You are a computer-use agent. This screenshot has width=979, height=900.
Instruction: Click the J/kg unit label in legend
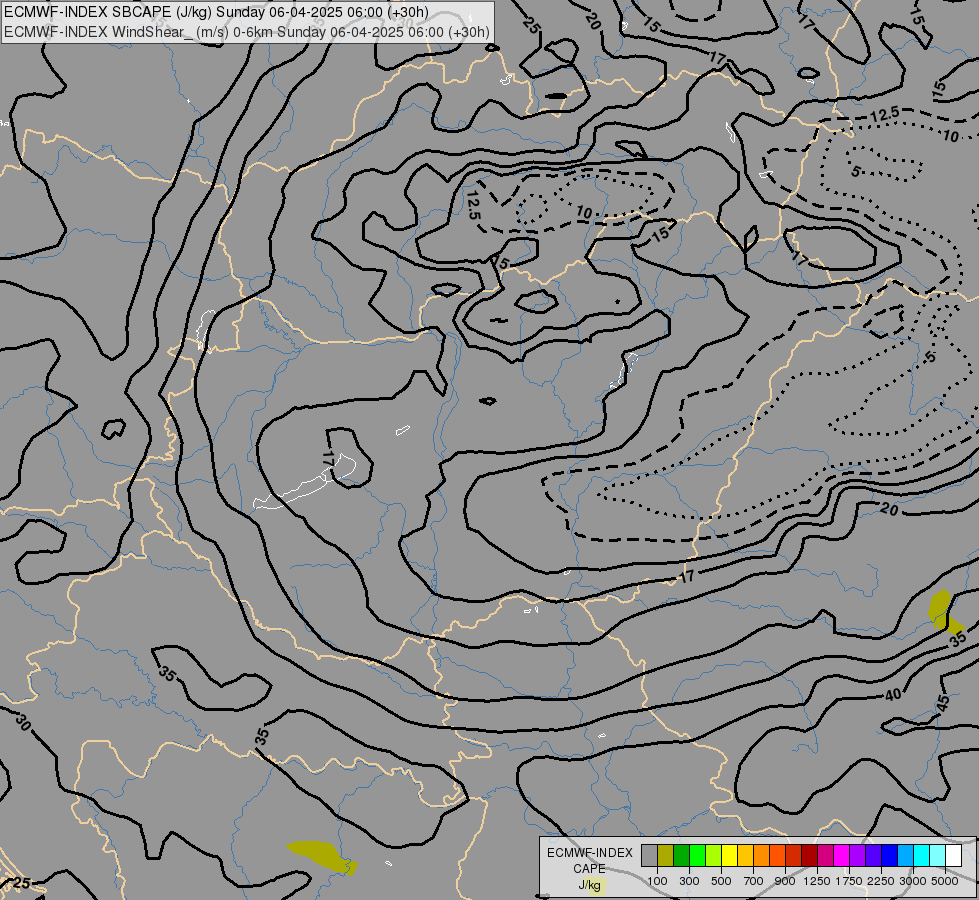tap(589, 885)
